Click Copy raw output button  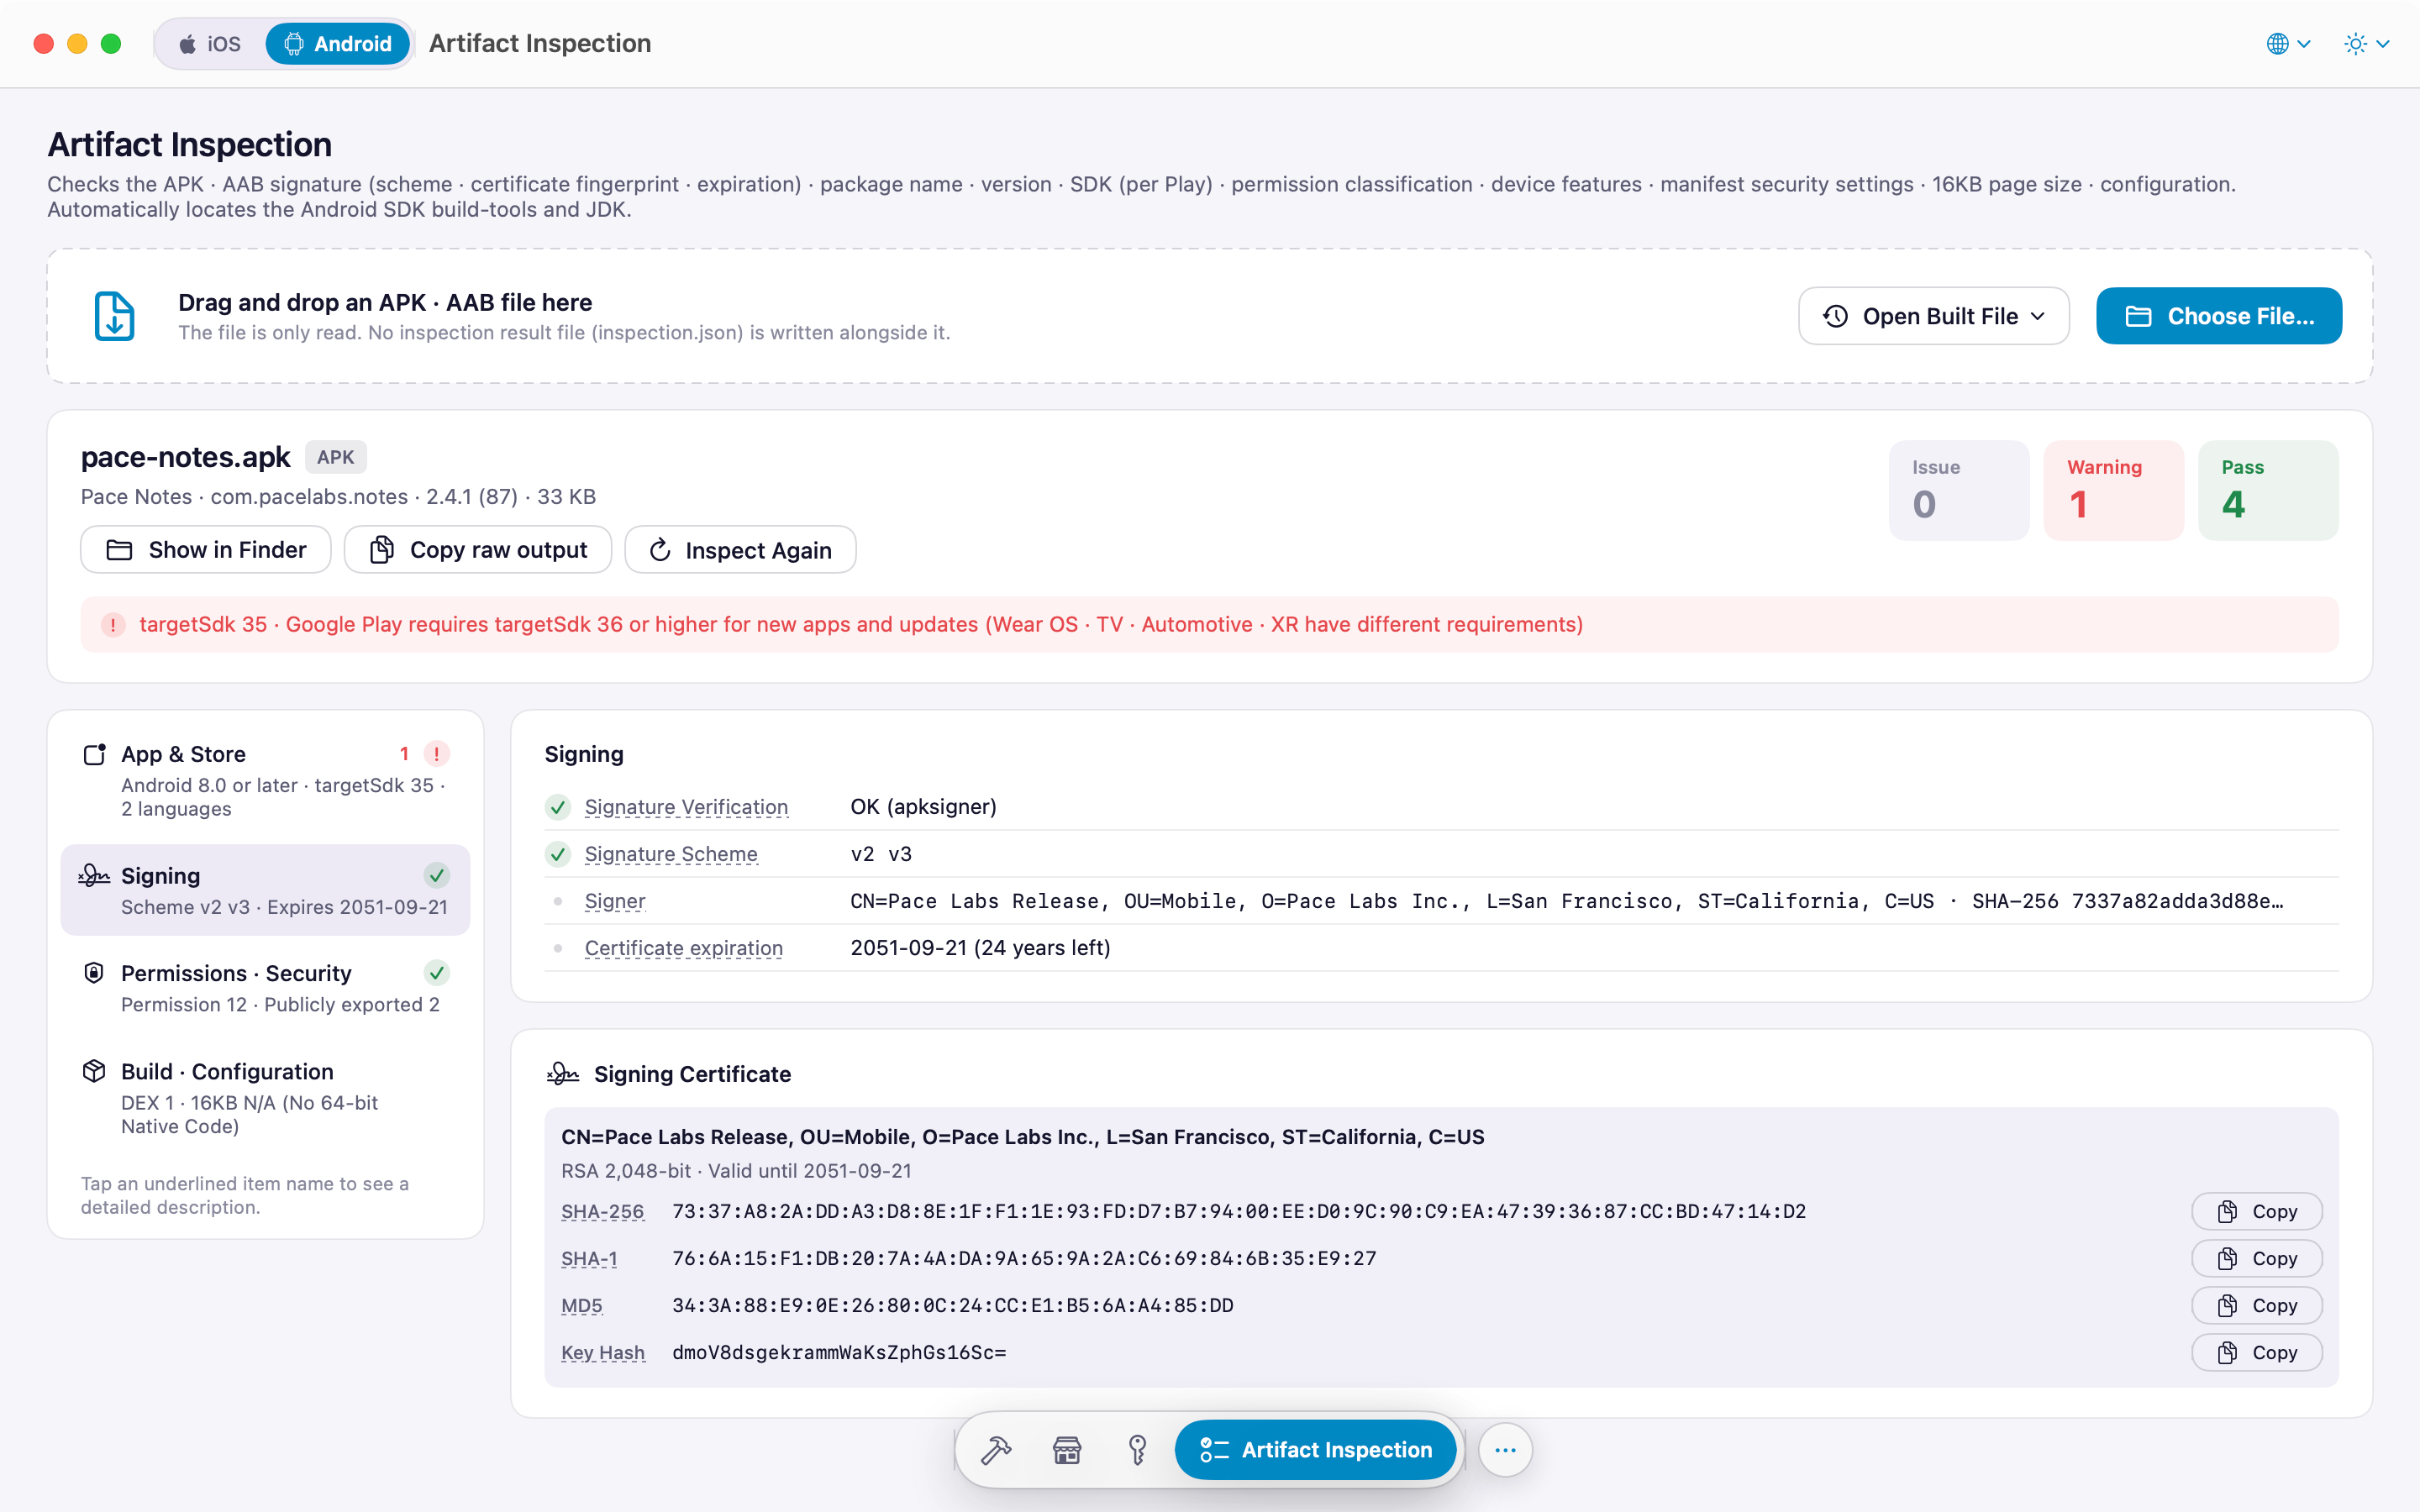[x=478, y=550]
